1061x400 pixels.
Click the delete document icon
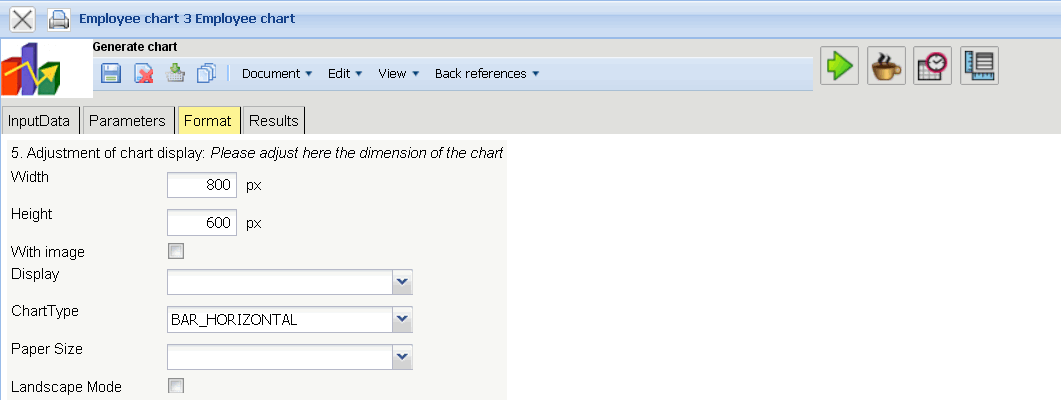tap(144, 73)
